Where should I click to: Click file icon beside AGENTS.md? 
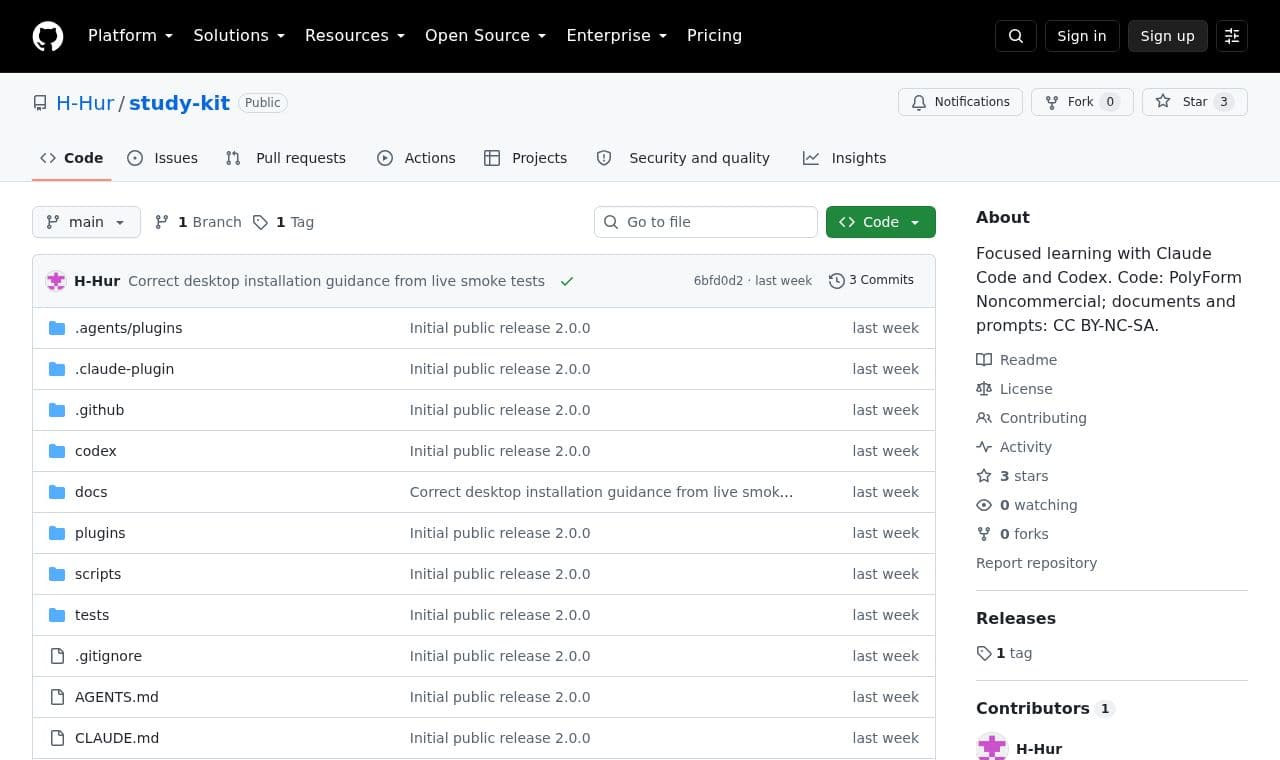tap(57, 697)
